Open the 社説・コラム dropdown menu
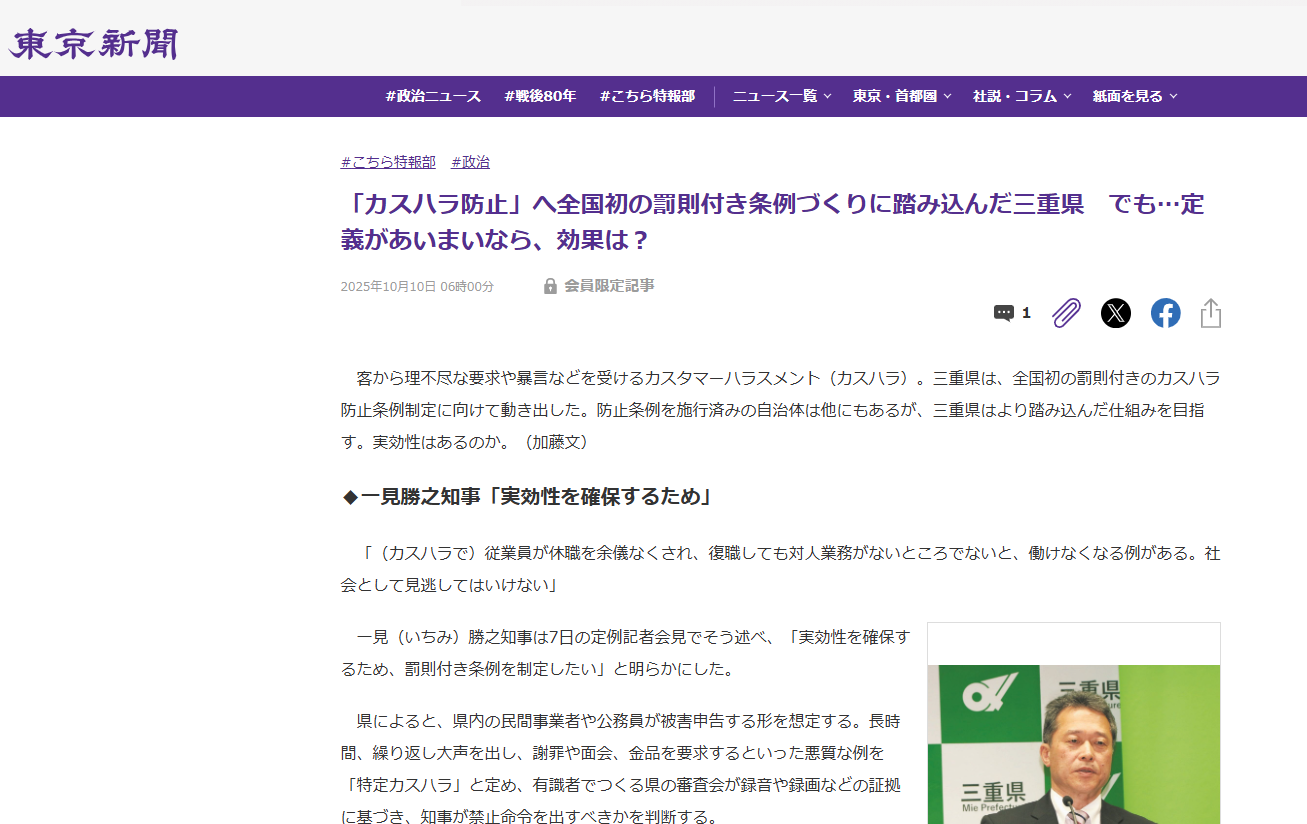The height and width of the screenshot is (824, 1307). pos(1021,96)
